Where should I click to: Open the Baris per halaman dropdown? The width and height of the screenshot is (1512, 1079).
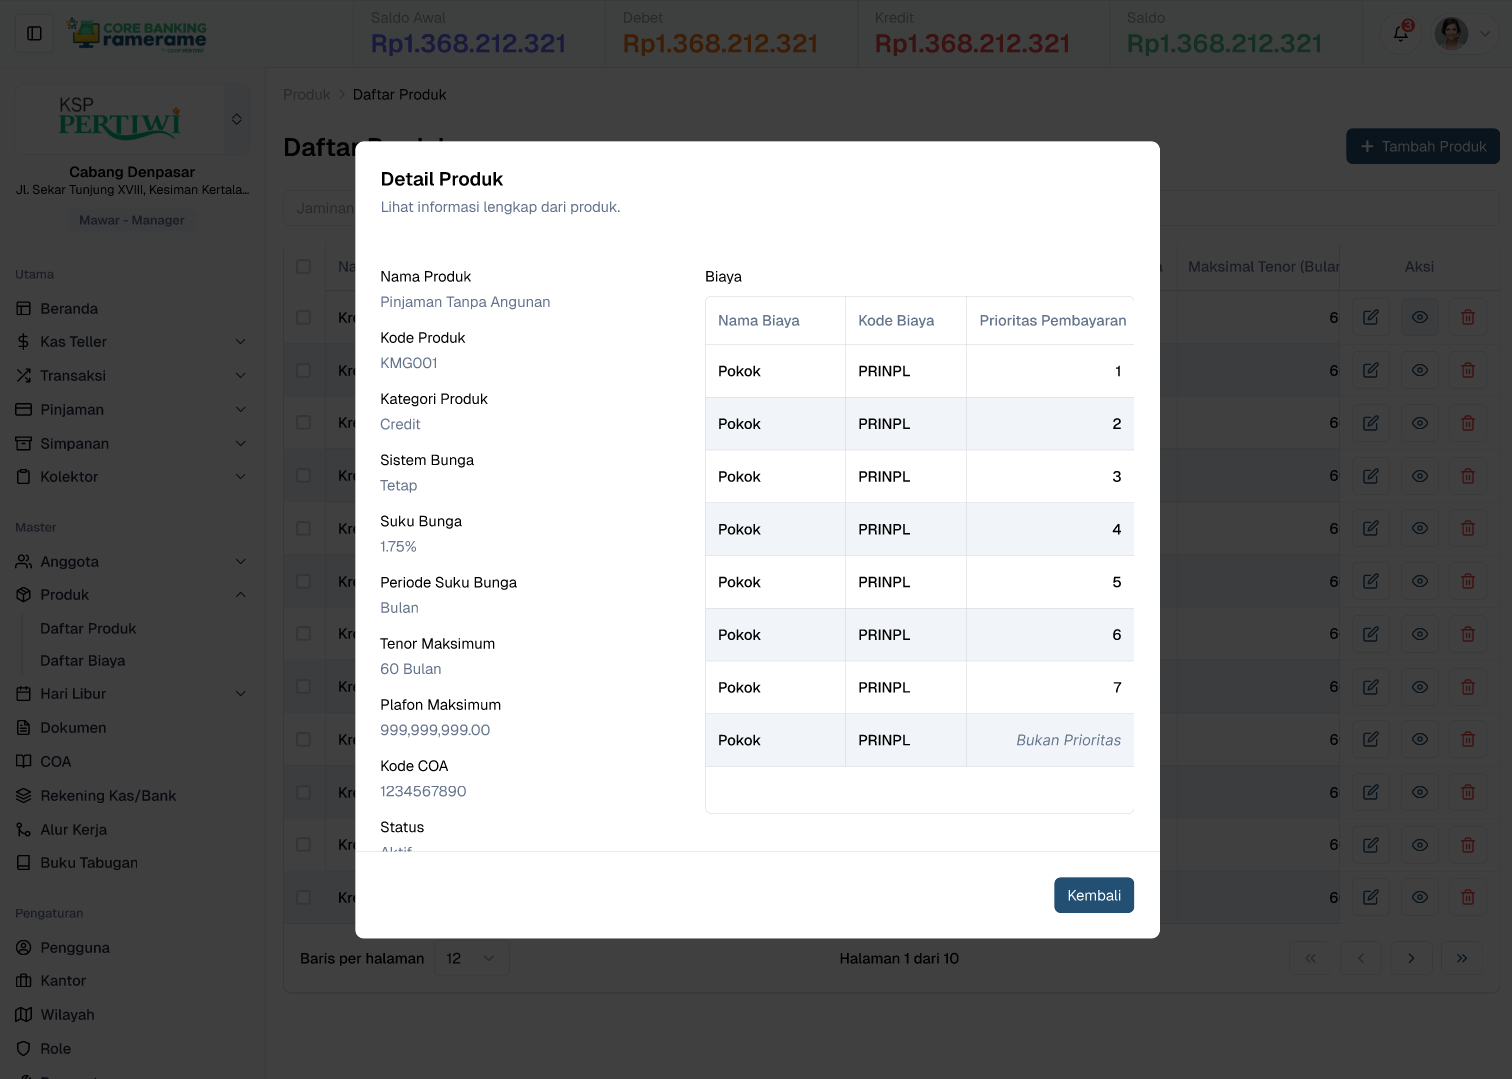[x=471, y=957]
